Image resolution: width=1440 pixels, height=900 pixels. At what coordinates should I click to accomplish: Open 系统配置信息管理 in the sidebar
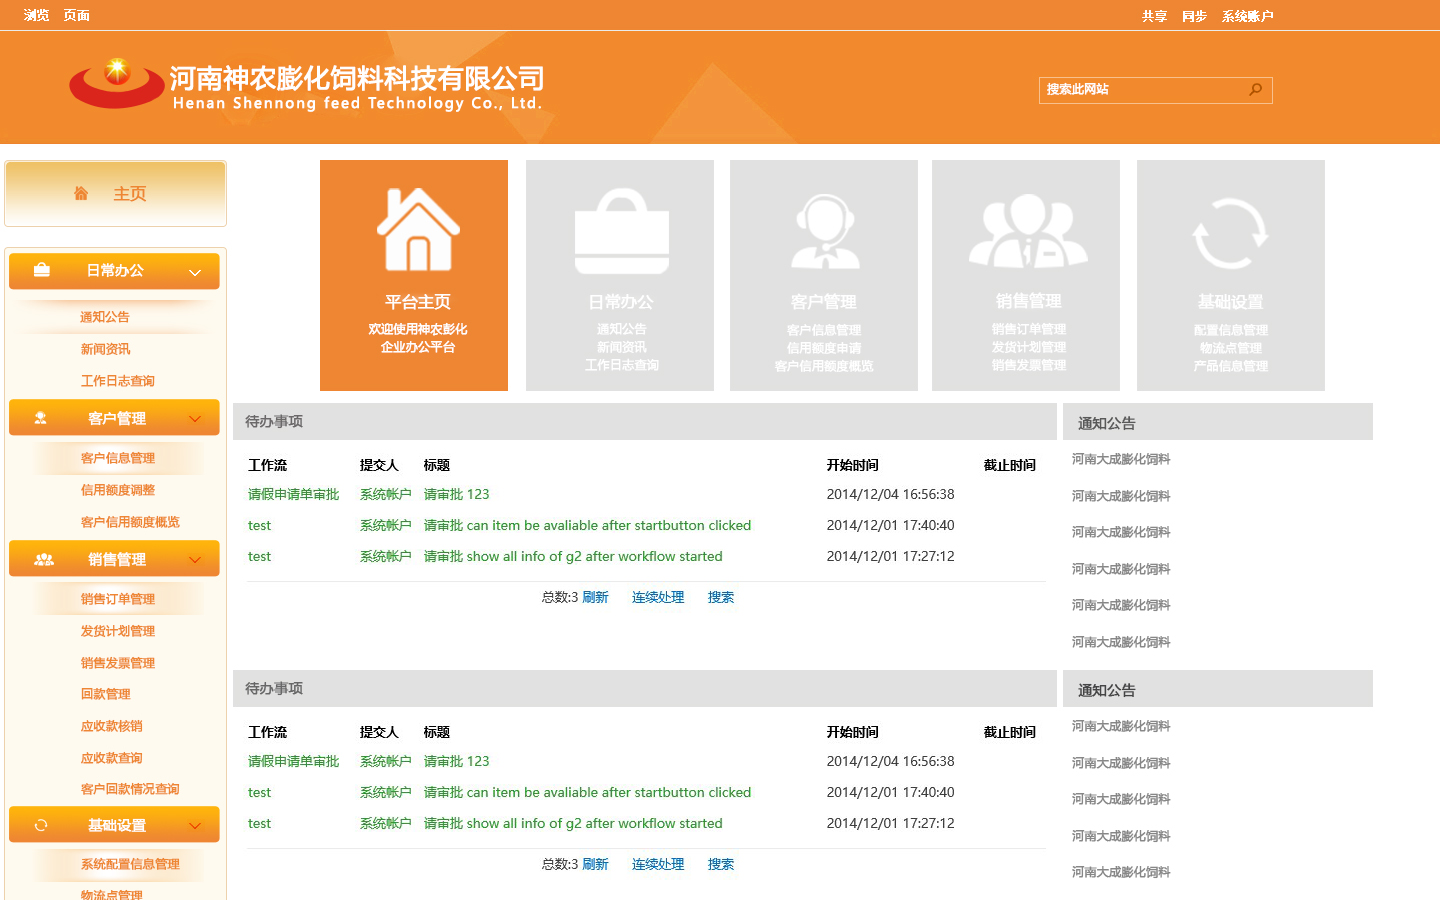pos(130,864)
